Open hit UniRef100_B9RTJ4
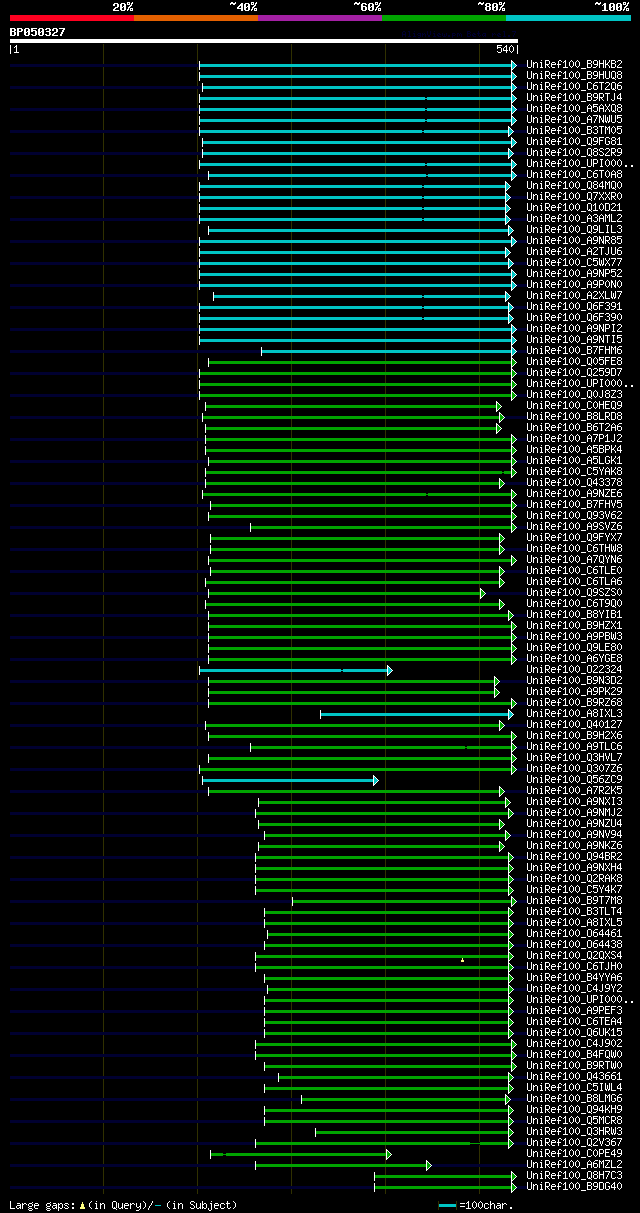Viewport: 640px width, 1213px height. [x=574, y=97]
